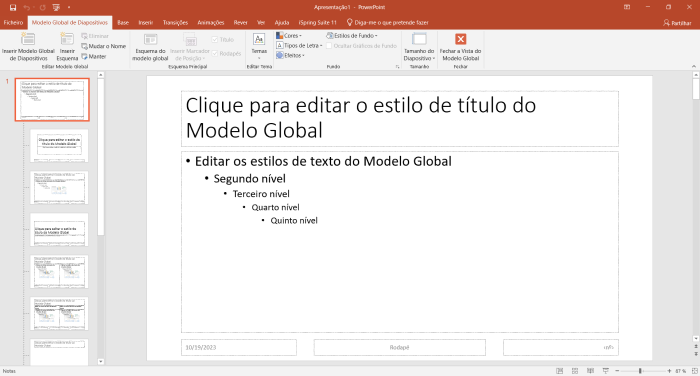Start slideshow from the quick access toolbar
This screenshot has height=376, width=700.
(56, 7)
